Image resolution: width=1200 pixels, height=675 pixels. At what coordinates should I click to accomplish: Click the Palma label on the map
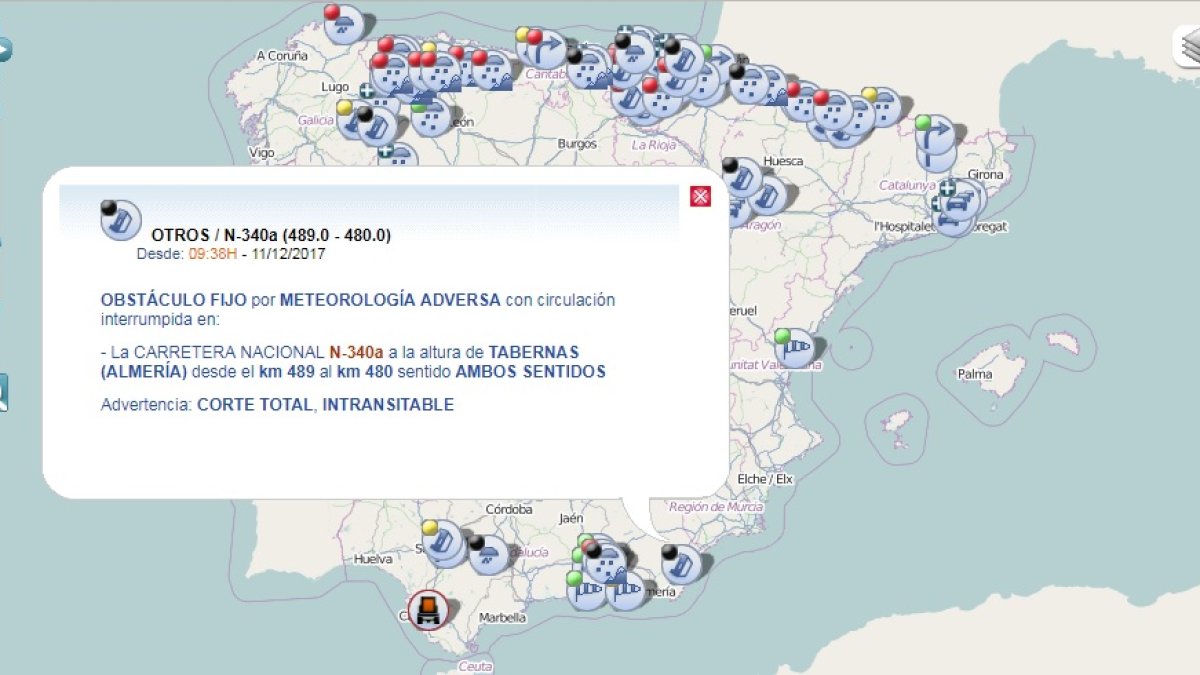pos(974,374)
